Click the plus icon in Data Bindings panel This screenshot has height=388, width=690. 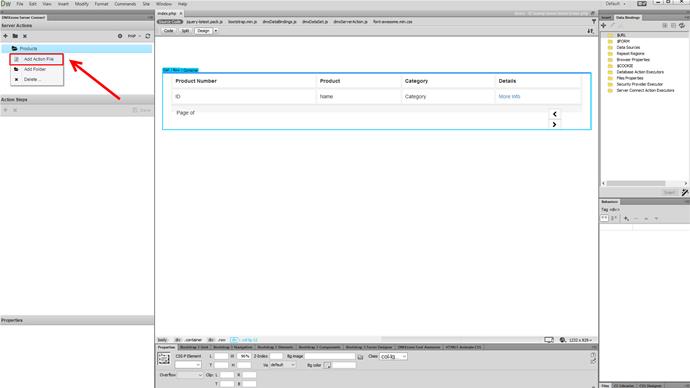604,26
